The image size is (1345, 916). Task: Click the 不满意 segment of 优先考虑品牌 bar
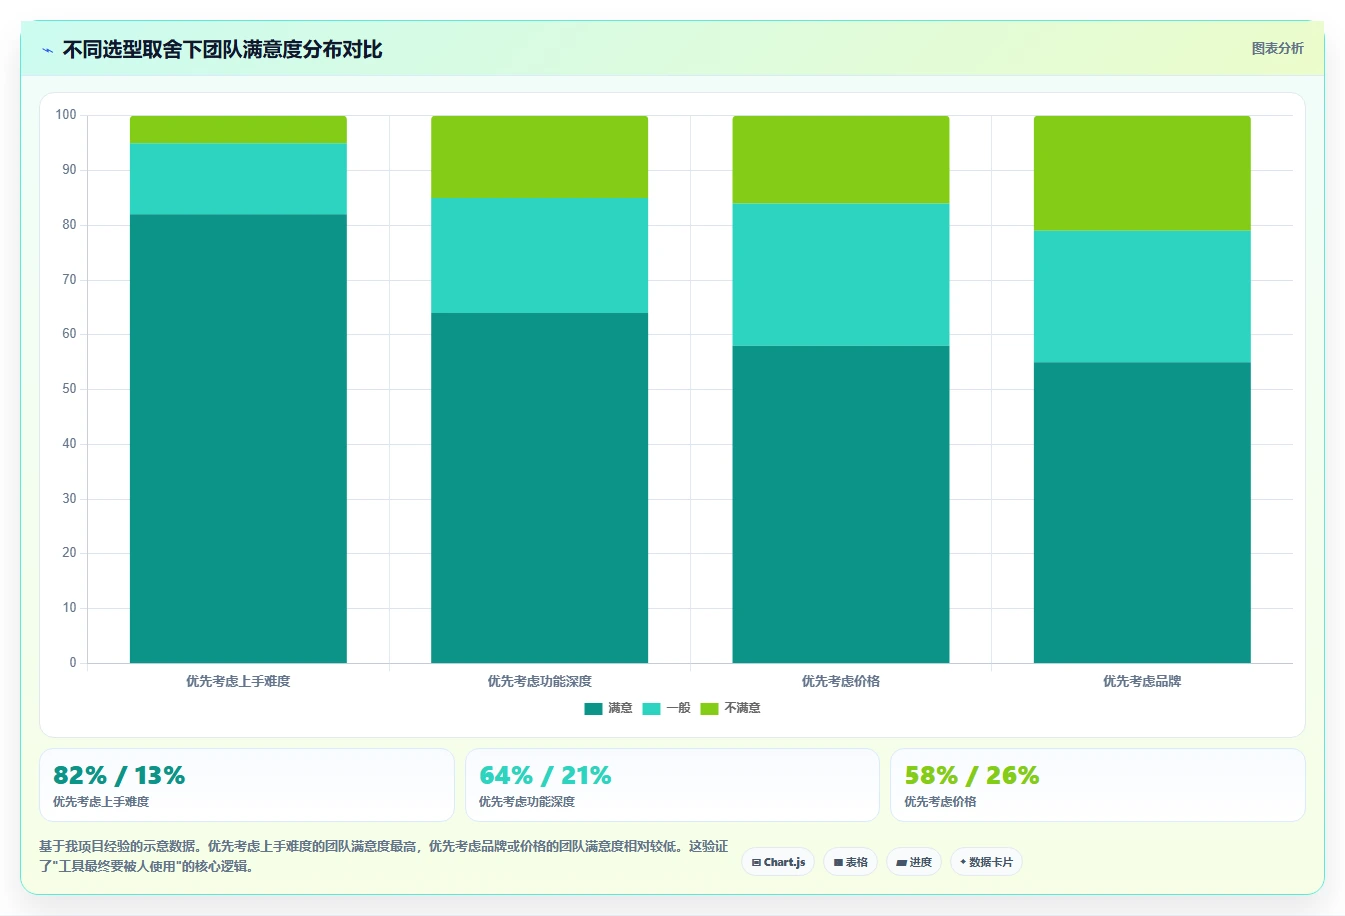1142,173
